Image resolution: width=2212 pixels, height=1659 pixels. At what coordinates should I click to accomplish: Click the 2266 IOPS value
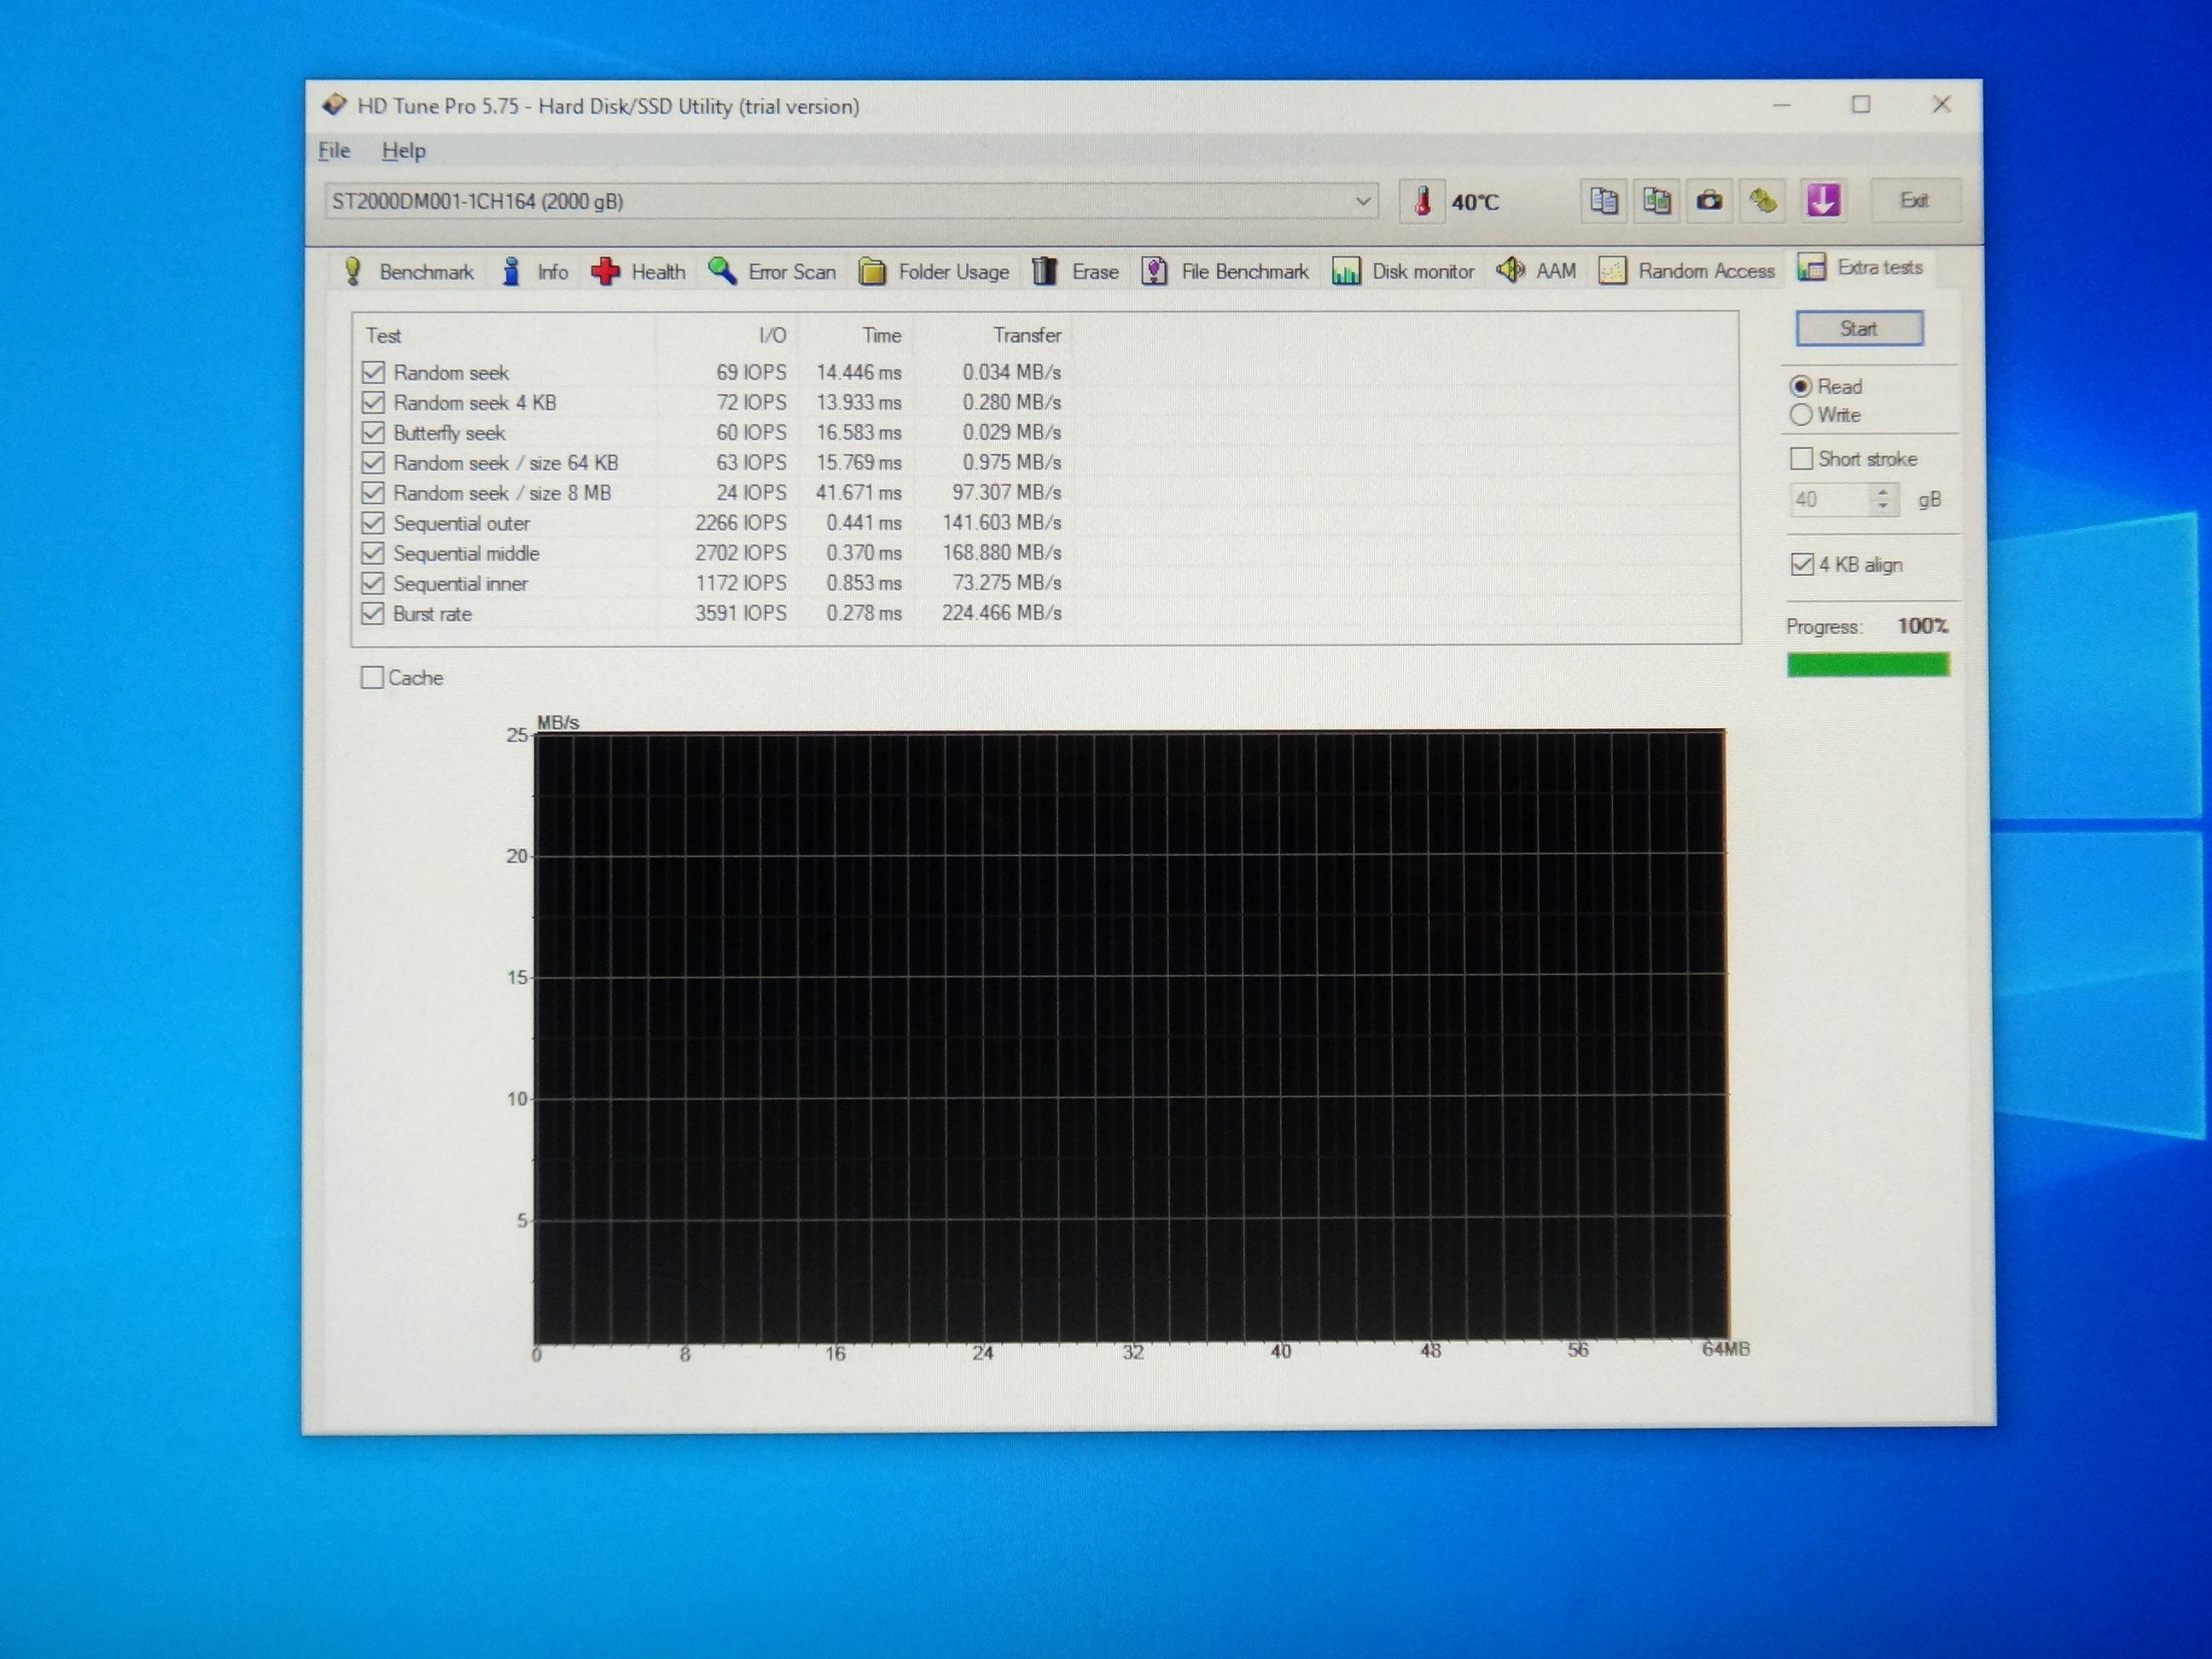pyautogui.click(x=741, y=523)
